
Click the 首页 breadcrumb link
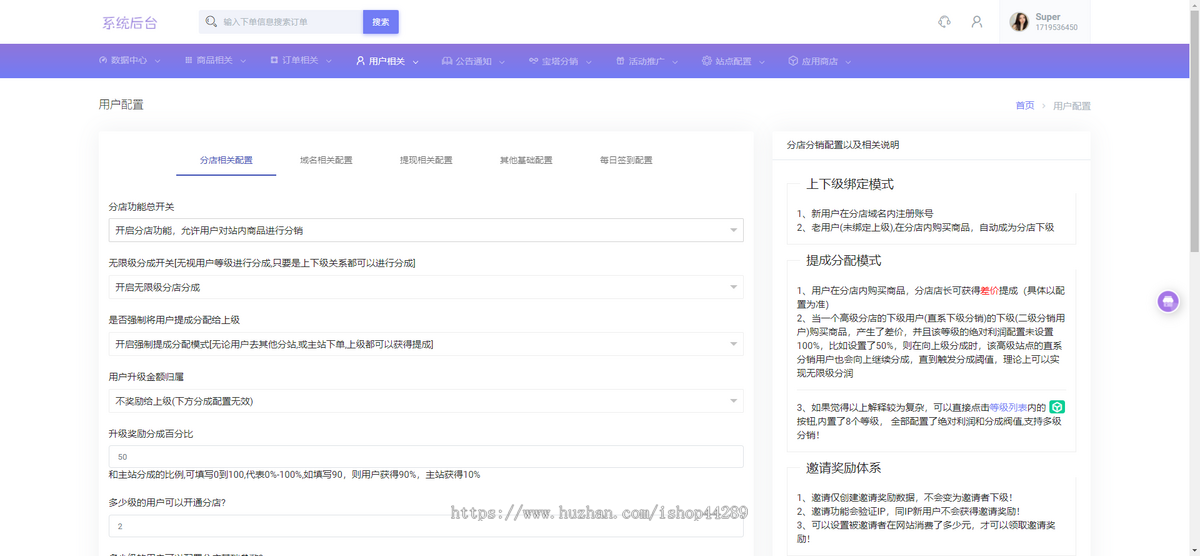point(1025,105)
